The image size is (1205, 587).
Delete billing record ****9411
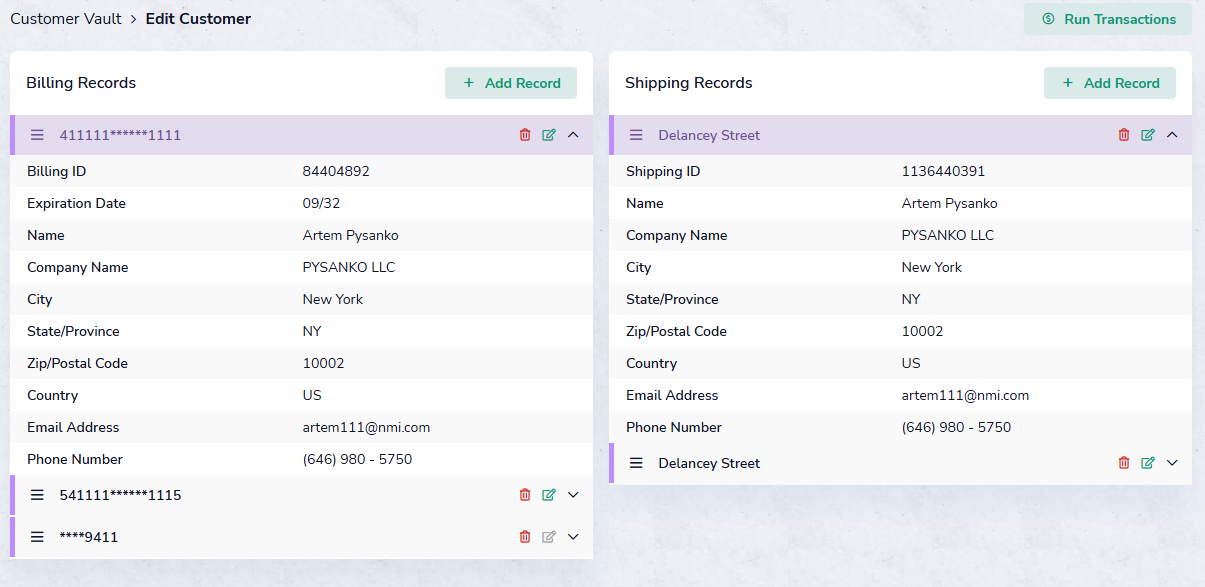(525, 537)
